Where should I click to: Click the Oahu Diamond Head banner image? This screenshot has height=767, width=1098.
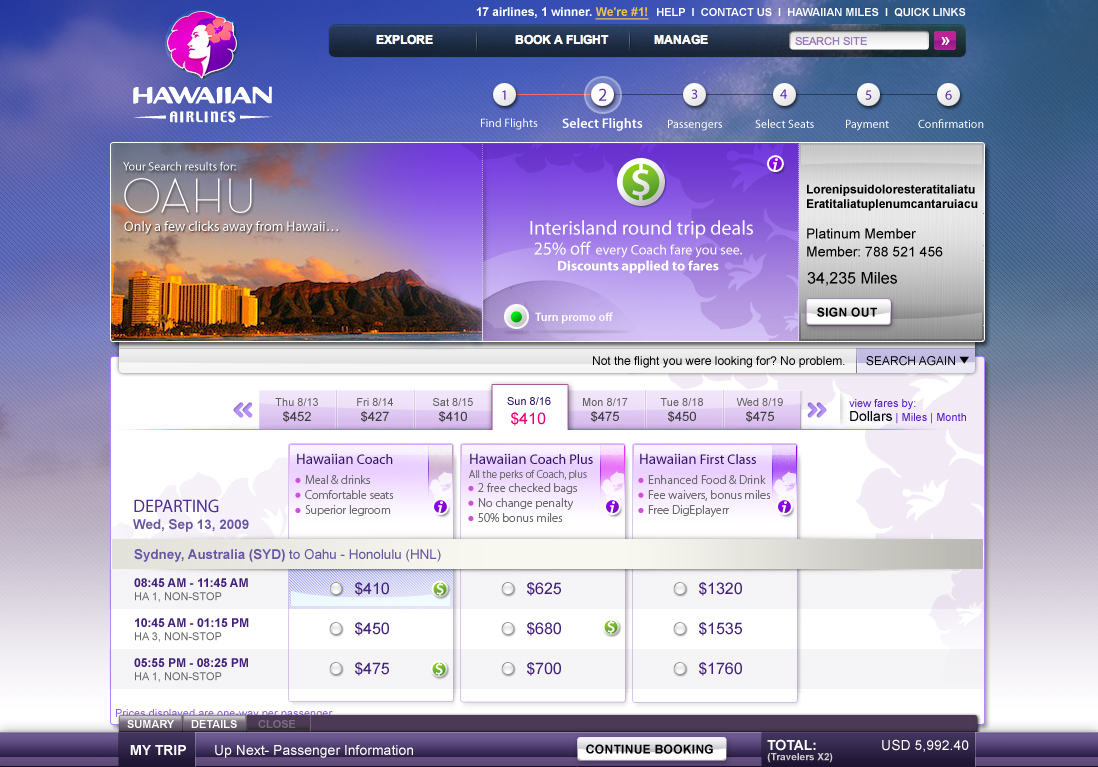297,242
